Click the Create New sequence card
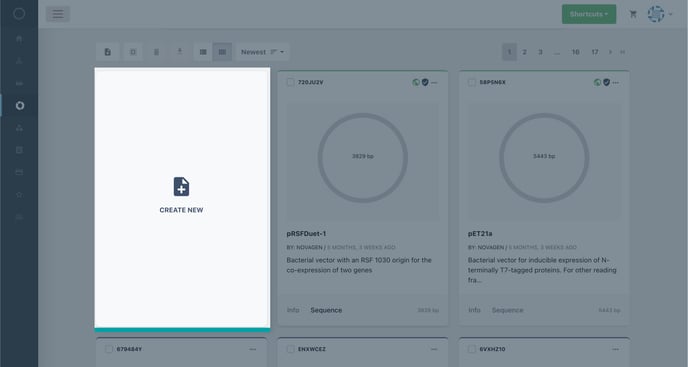The width and height of the screenshot is (688, 367). pos(182,198)
